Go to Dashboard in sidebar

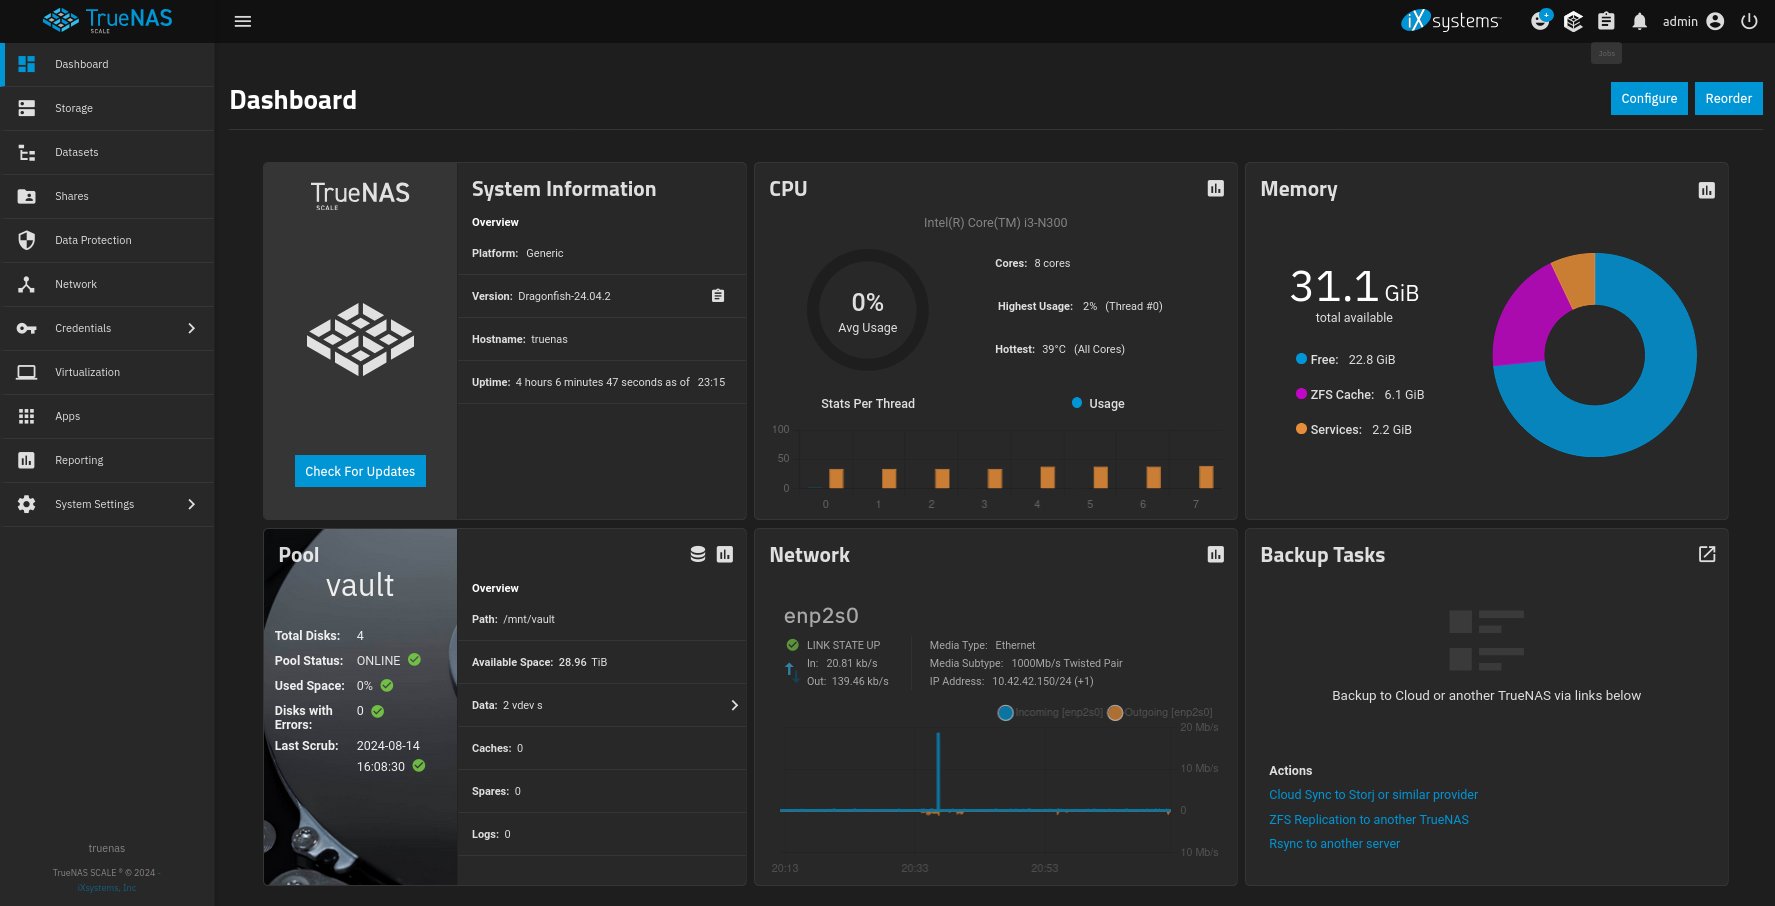coord(107,64)
